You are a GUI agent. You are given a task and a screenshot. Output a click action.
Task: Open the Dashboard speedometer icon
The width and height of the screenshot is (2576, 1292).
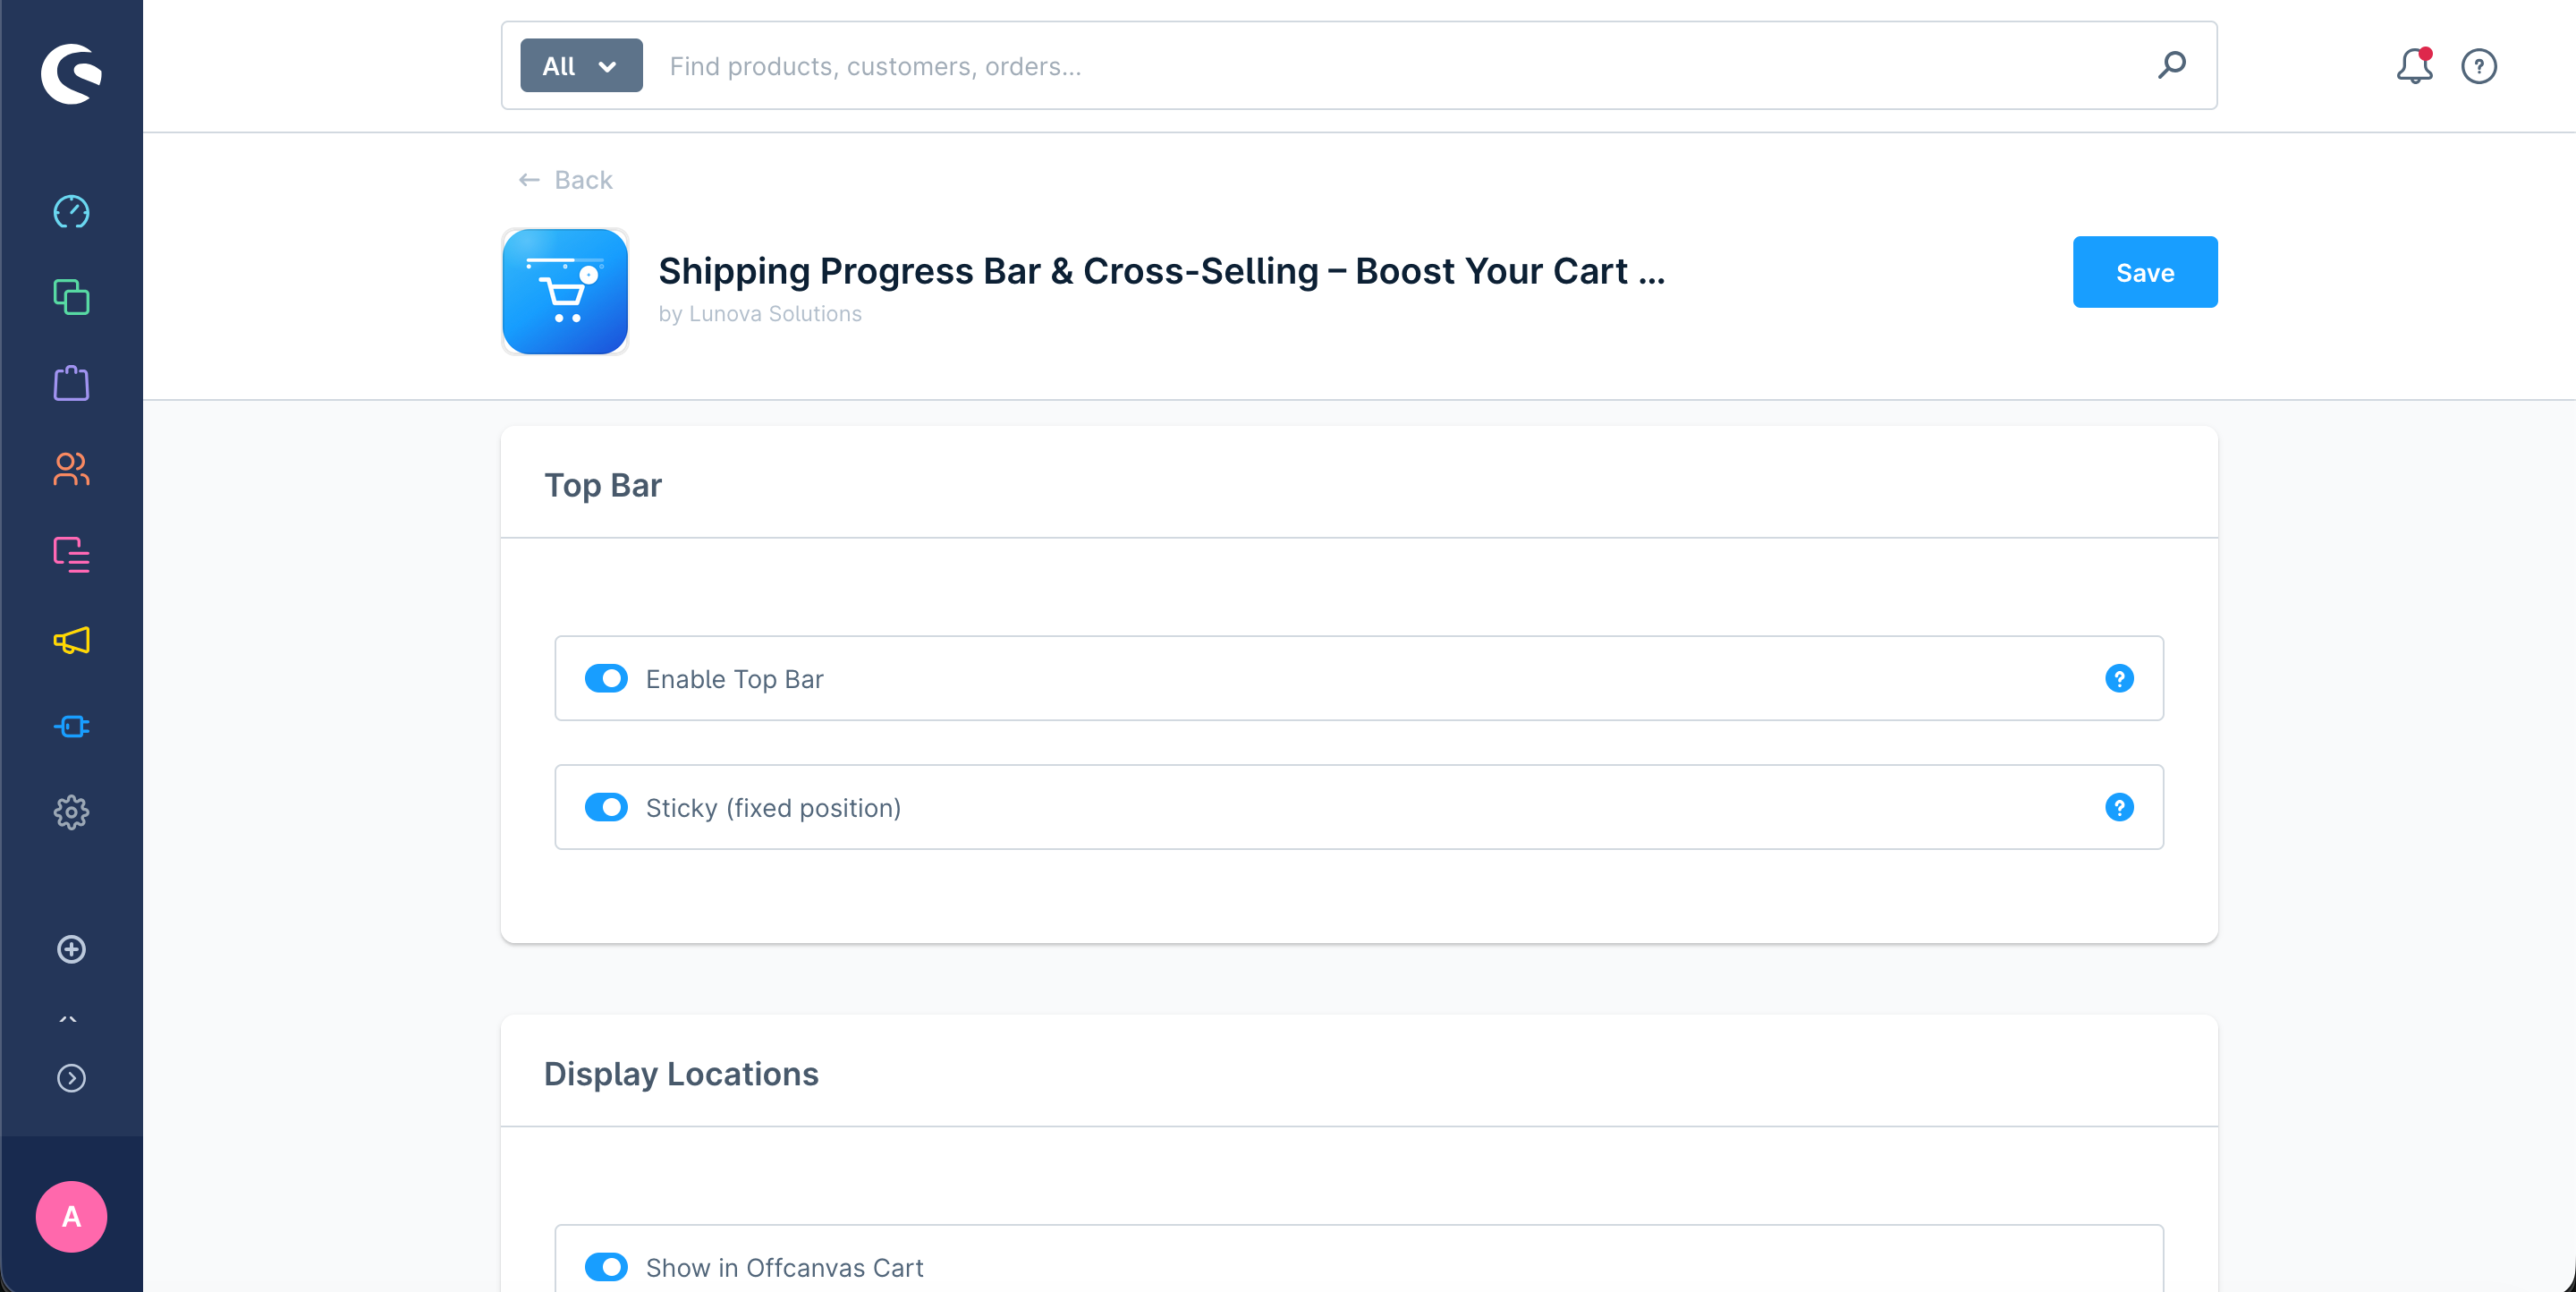(71, 211)
